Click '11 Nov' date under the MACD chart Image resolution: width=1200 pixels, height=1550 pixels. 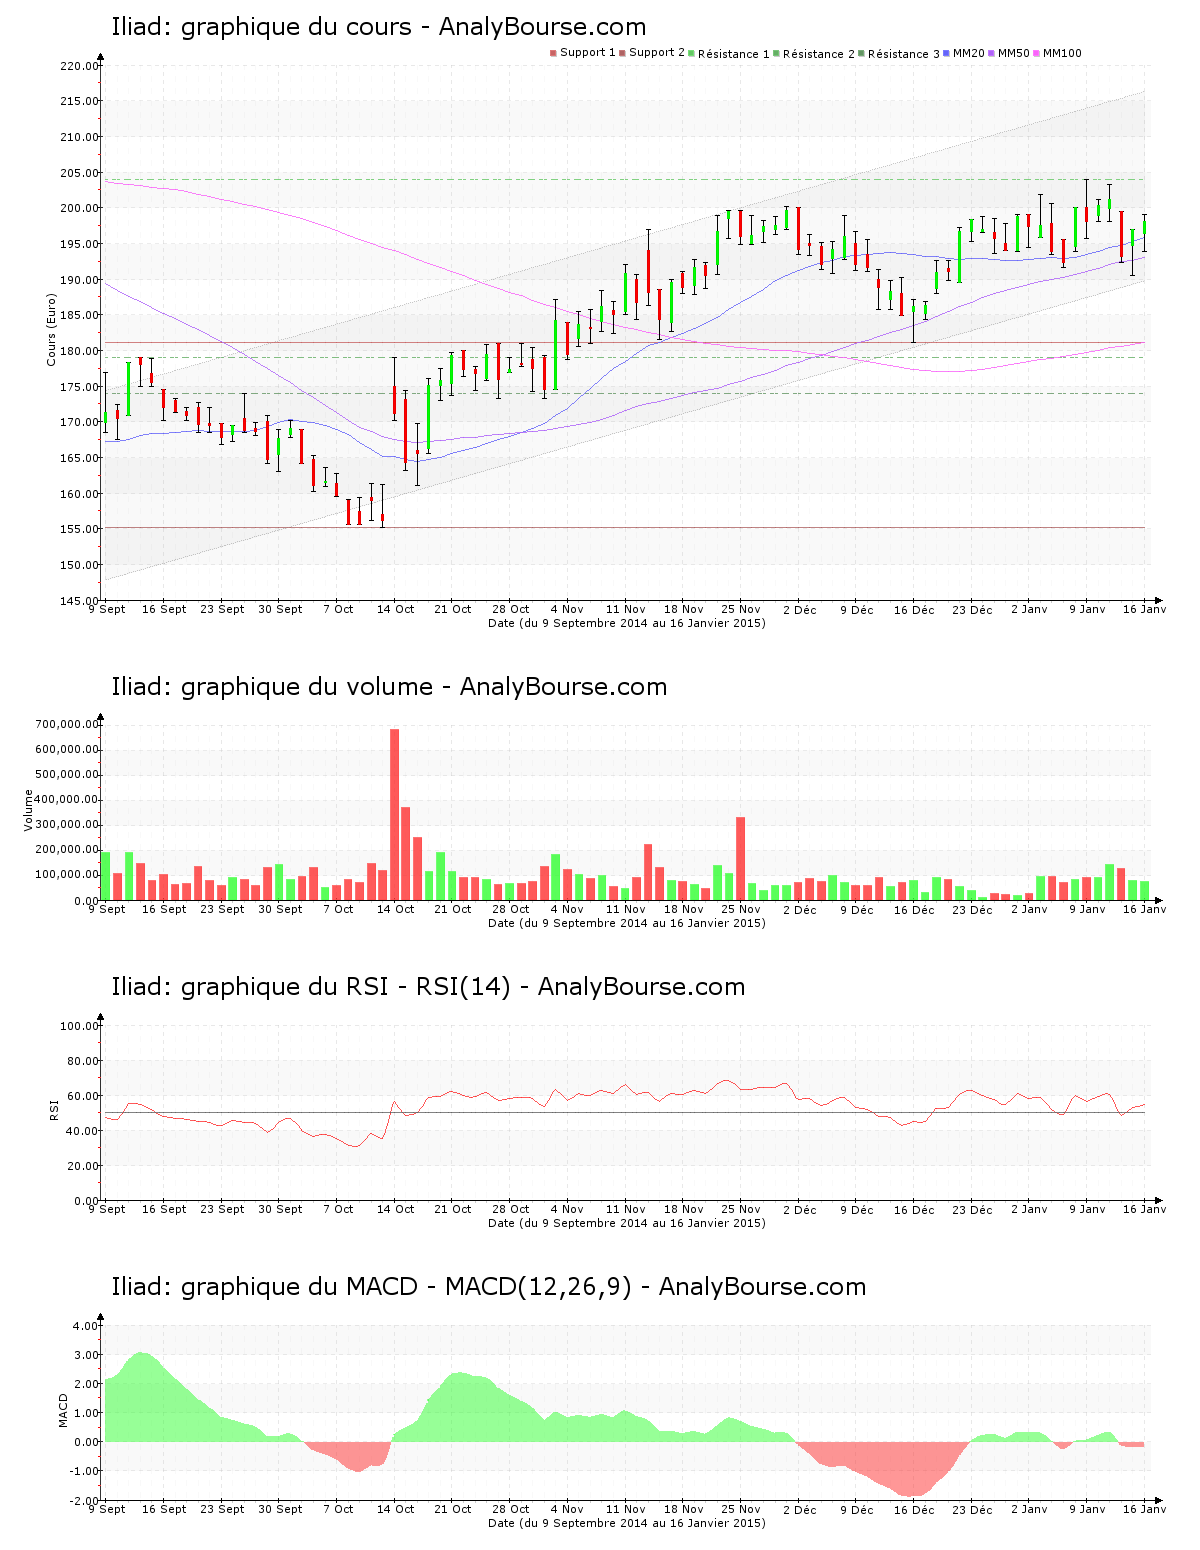pos(626,1509)
